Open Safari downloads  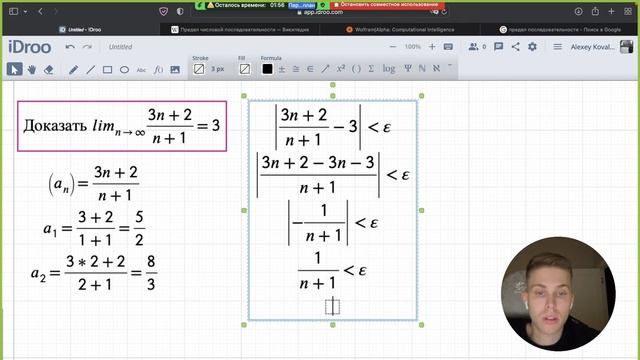[x=579, y=11]
